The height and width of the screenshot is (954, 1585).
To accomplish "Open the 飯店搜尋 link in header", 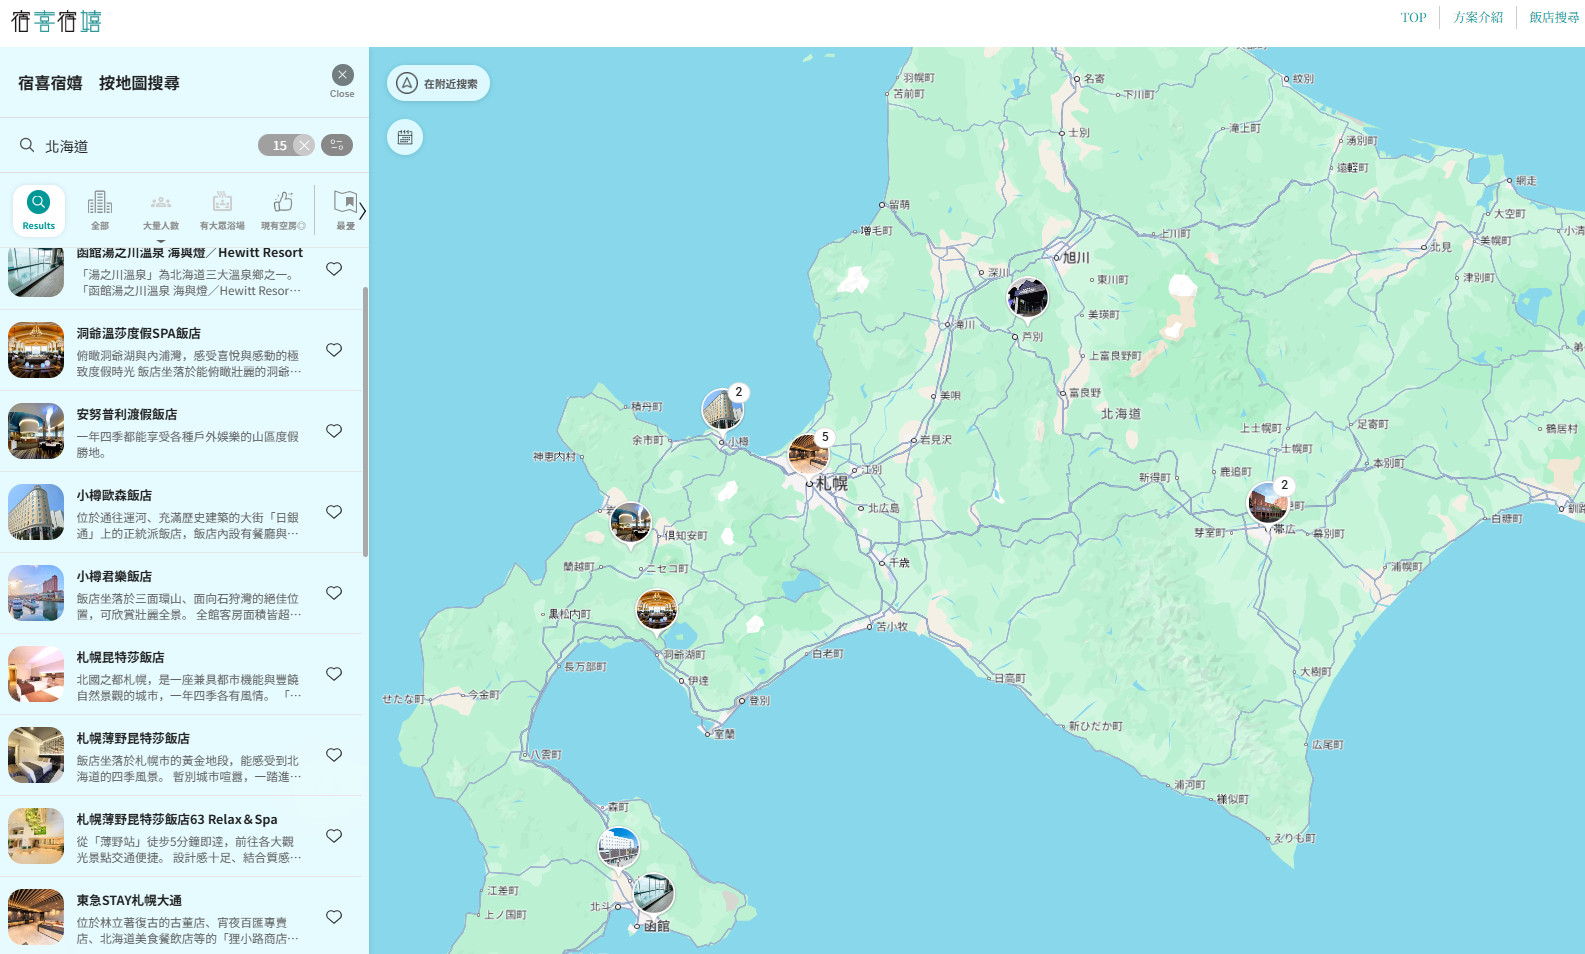I will (1554, 17).
